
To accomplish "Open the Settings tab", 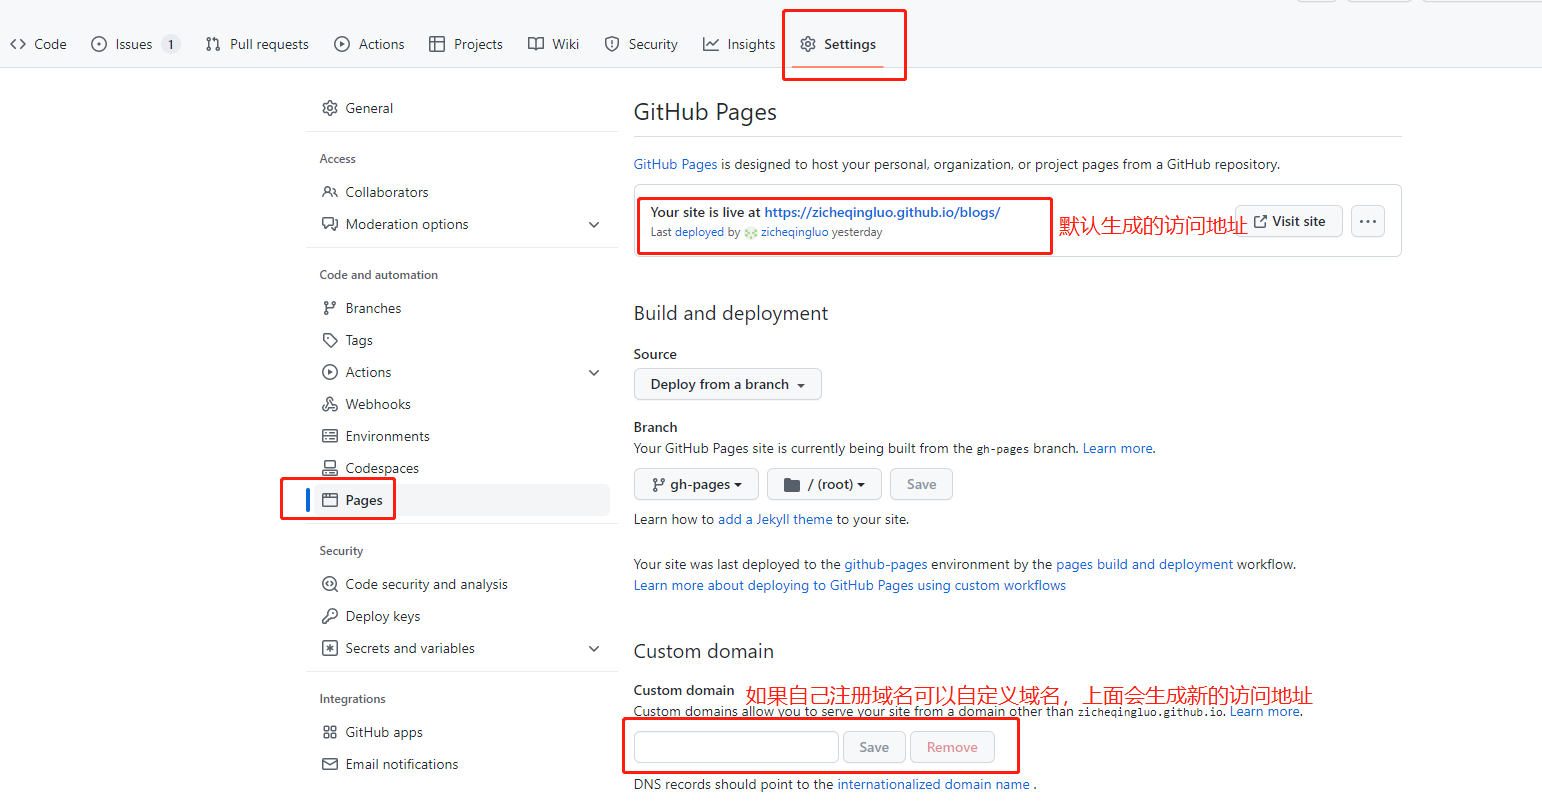I will [x=838, y=44].
